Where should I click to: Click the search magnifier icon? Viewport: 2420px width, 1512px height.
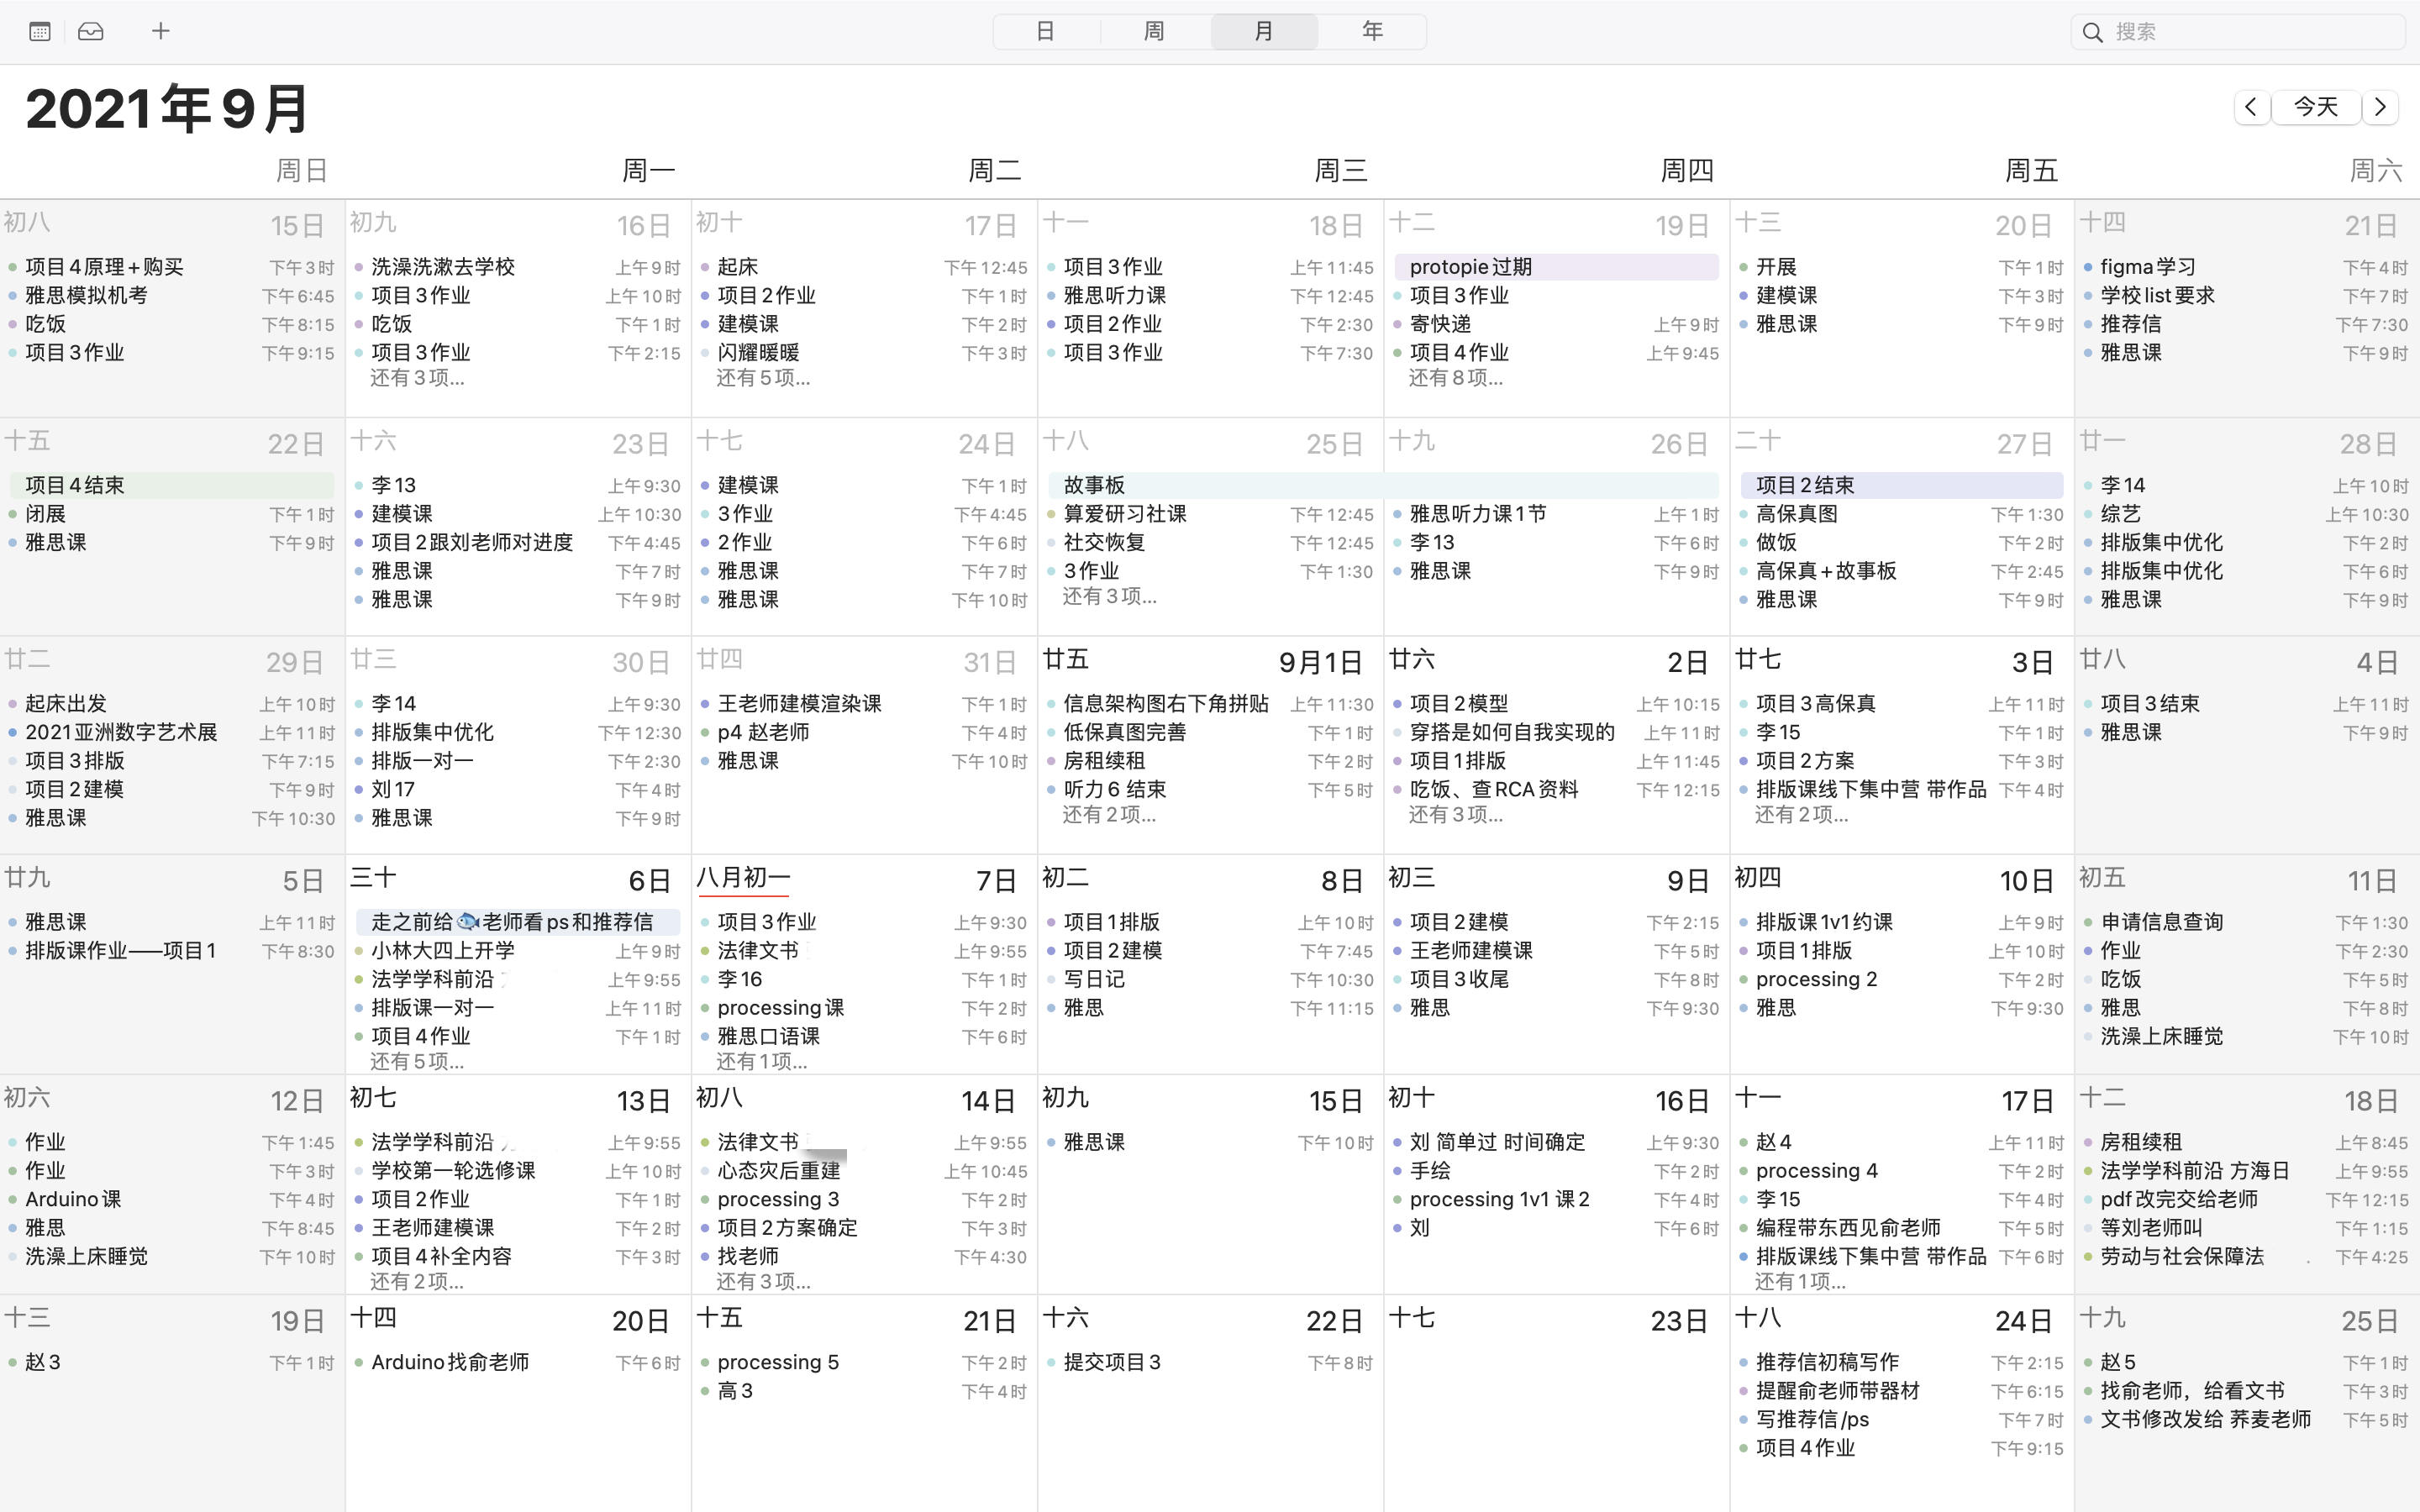tap(2092, 33)
